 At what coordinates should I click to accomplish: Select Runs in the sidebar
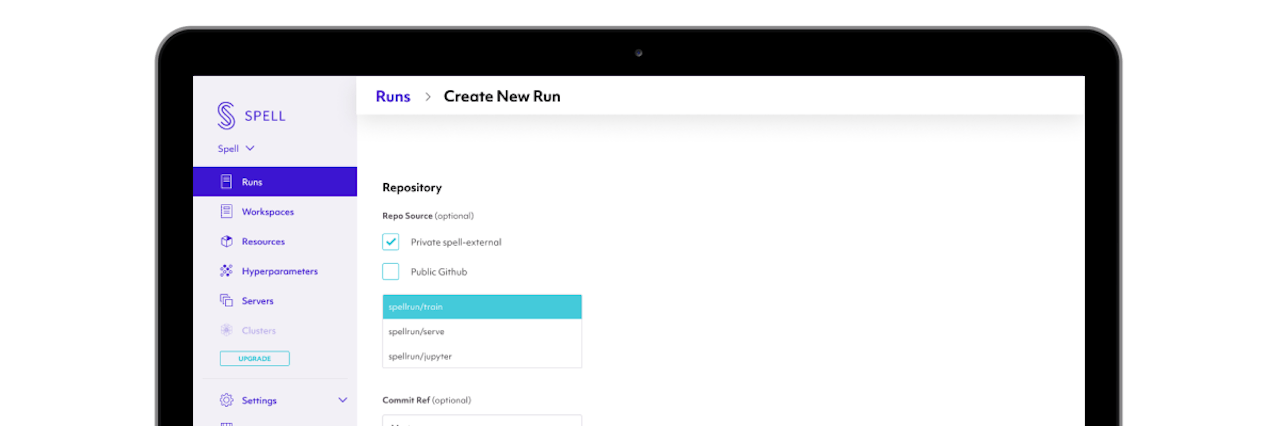pyautogui.click(x=275, y=182)
